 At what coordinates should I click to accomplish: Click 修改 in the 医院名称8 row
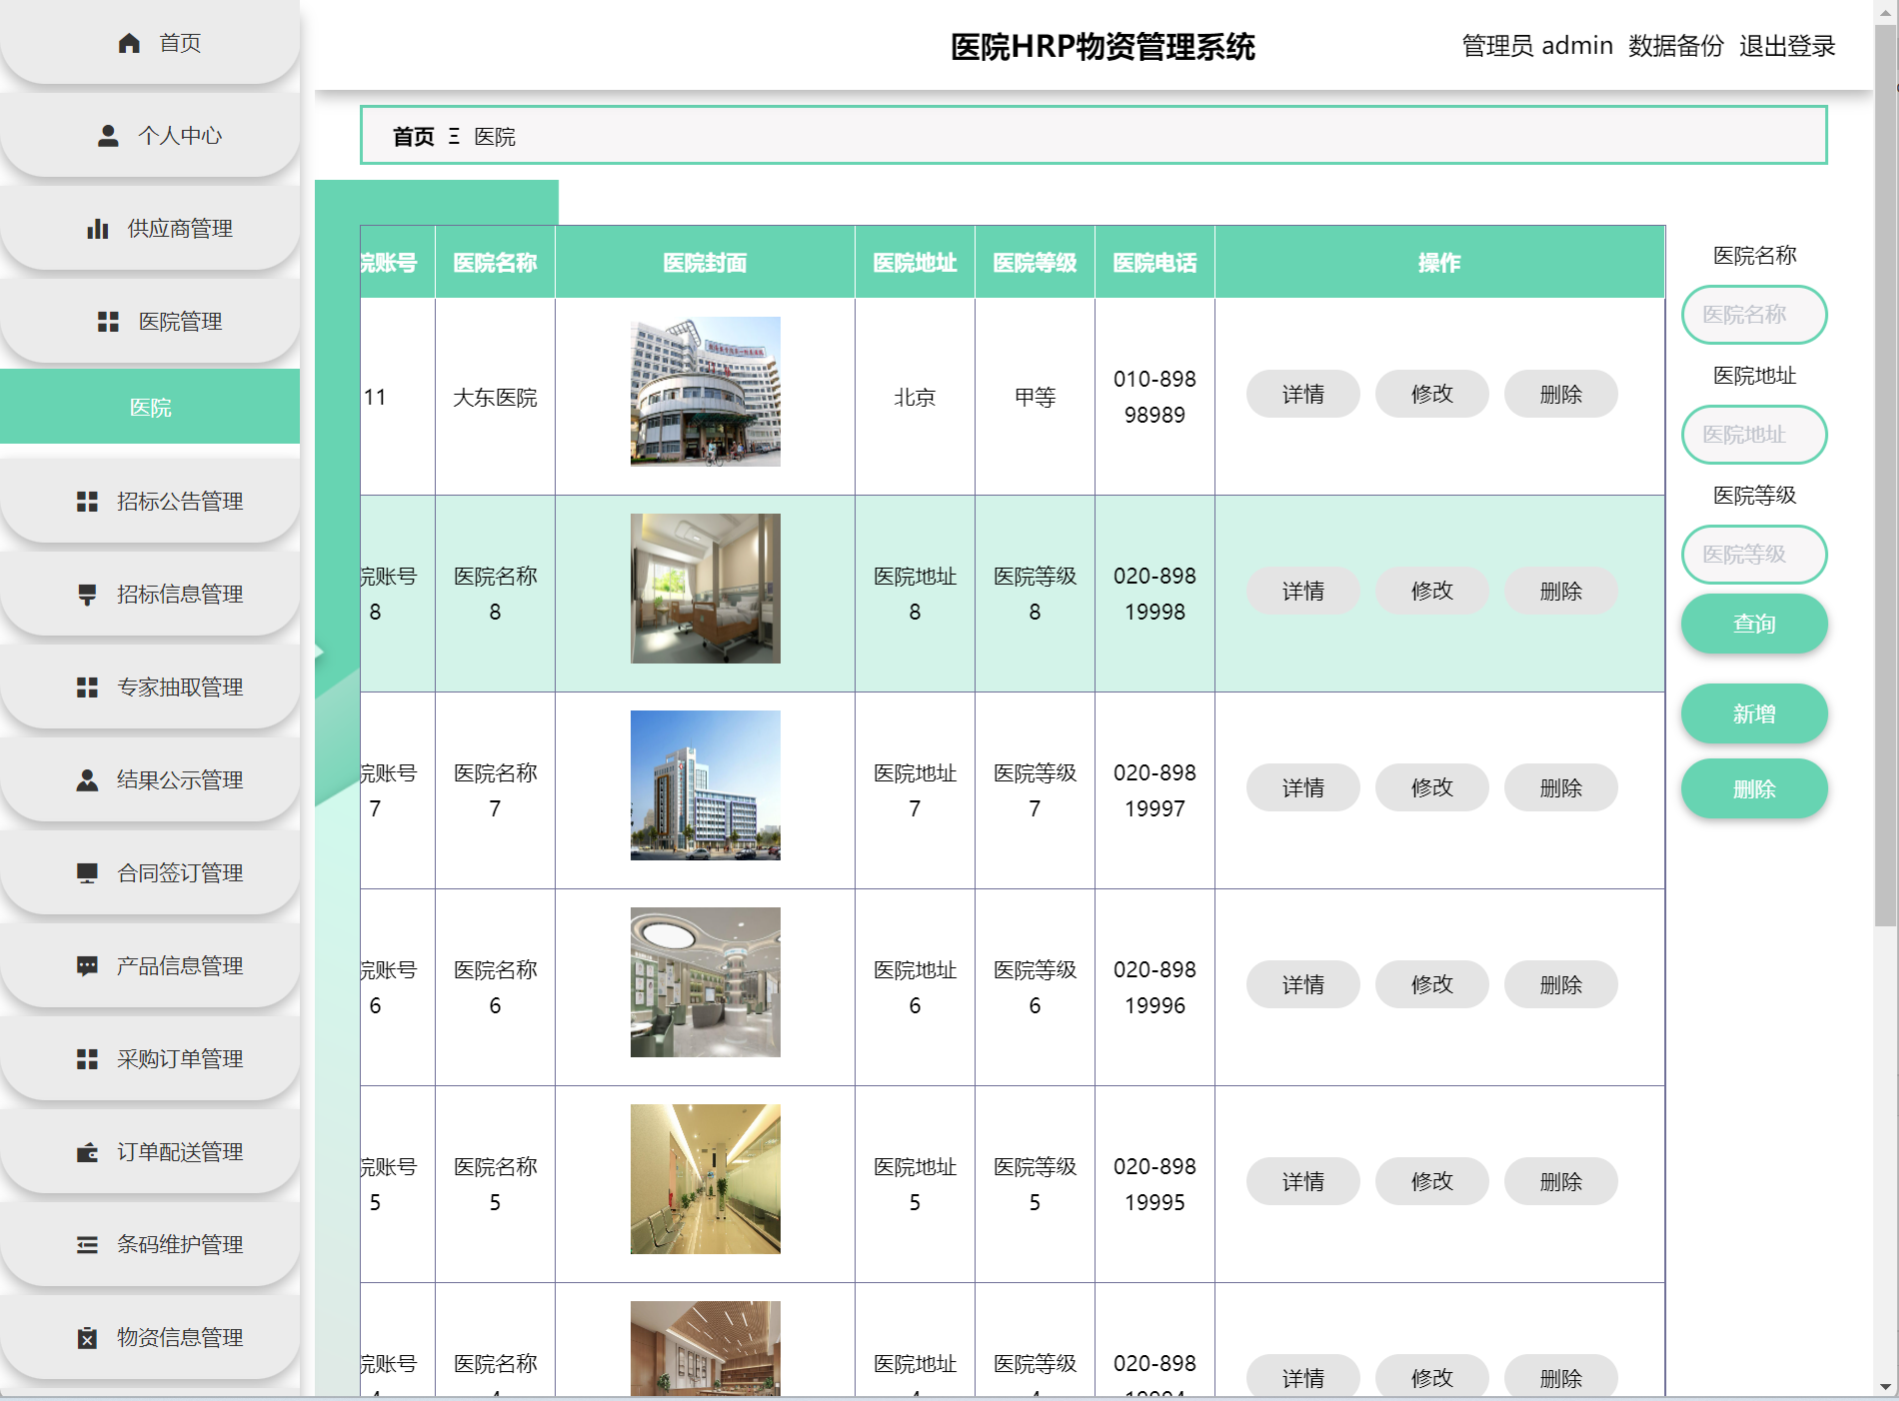[1432, 592]
